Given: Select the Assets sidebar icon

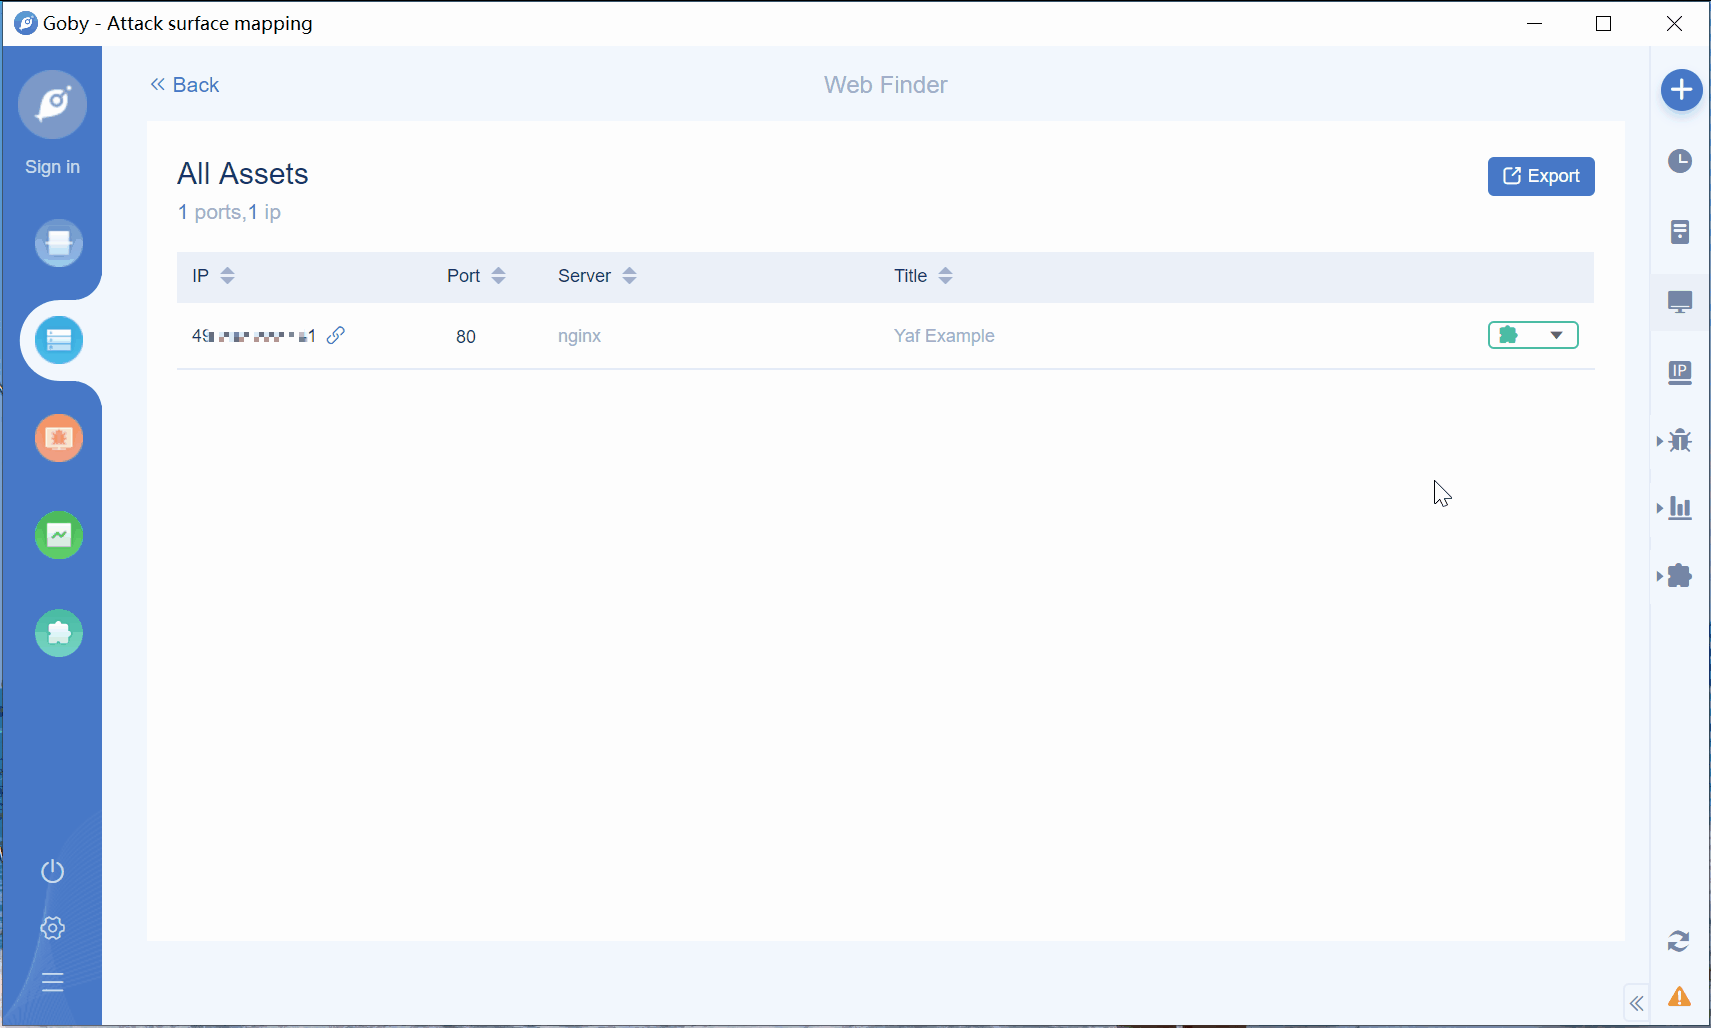Looking at the screenshot, I should point(59,341).
